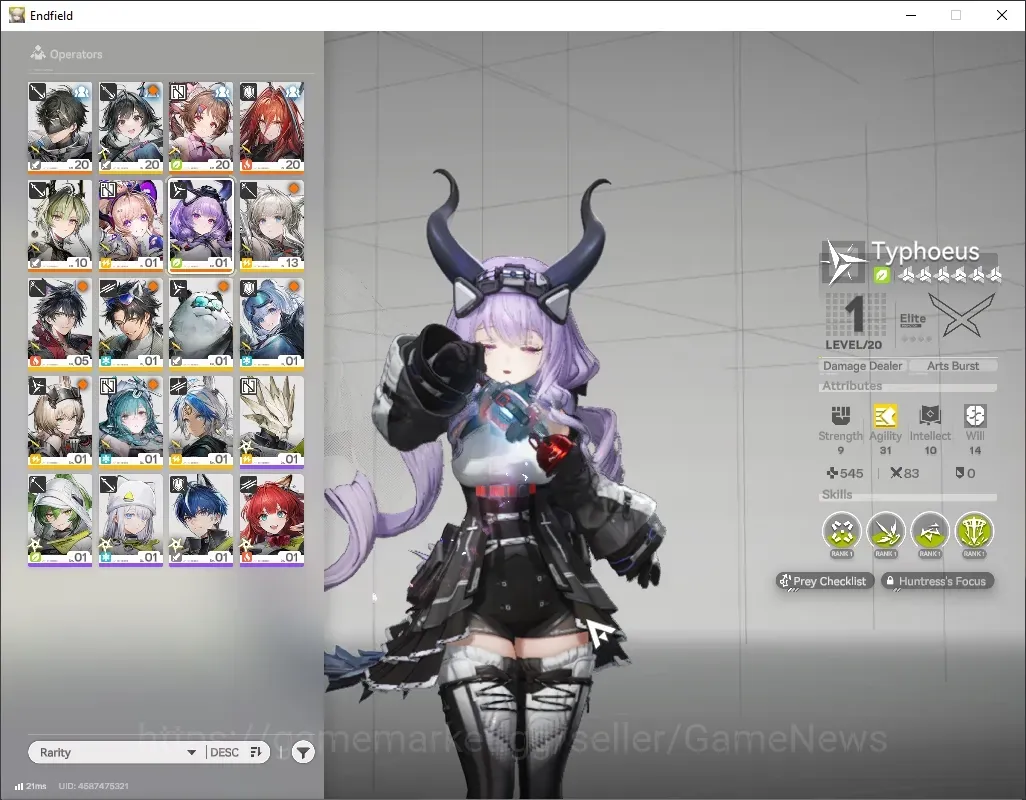This screenshot has width=1026, height=800.
Task: Select brown-haired girl operator card, level 20
Action: click(x=201, y=127)
